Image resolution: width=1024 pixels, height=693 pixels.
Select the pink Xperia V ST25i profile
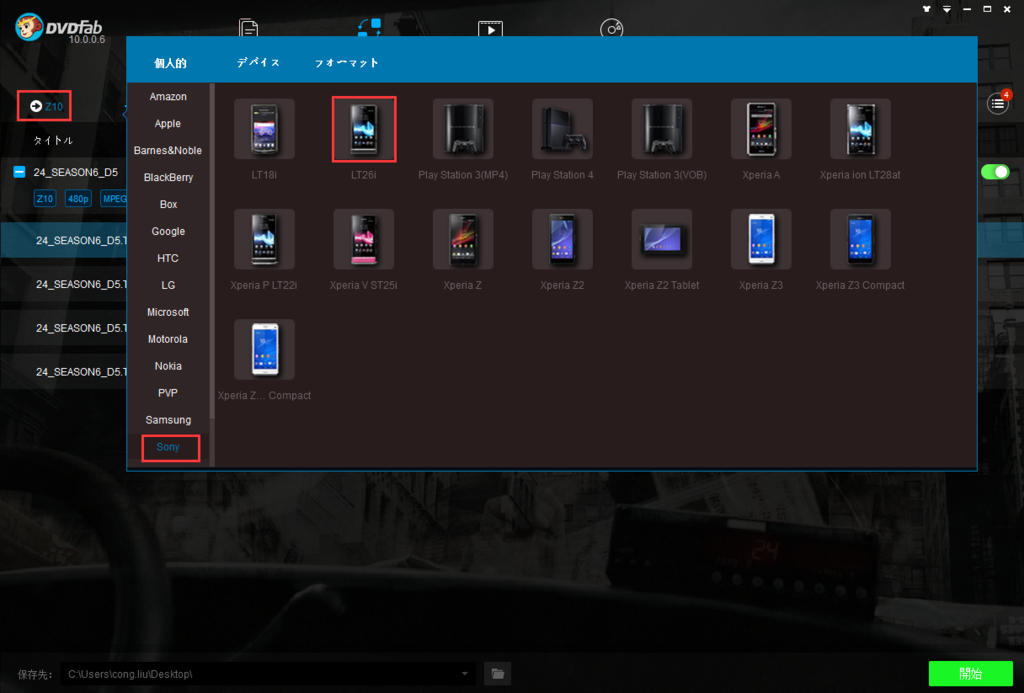tap(364, 240)
